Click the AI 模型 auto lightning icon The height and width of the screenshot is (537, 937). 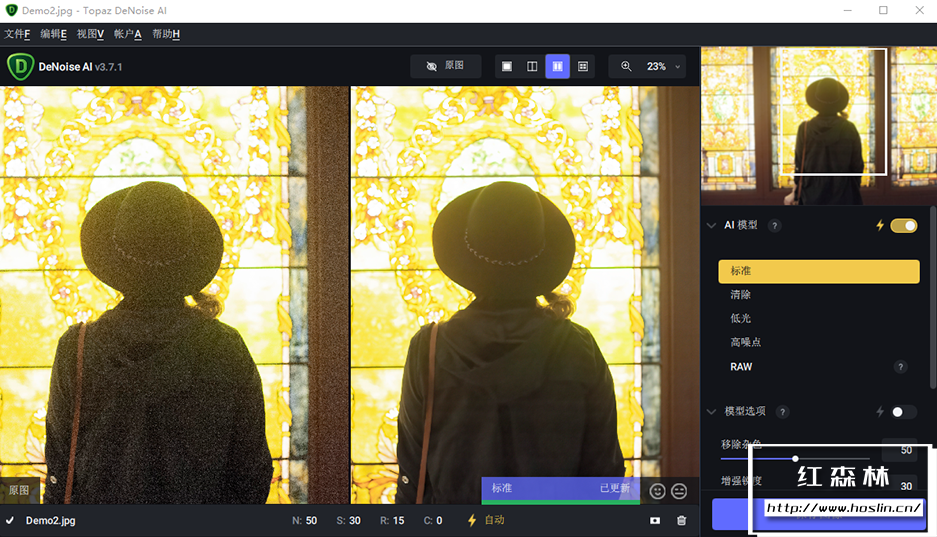tap(880, 225)
